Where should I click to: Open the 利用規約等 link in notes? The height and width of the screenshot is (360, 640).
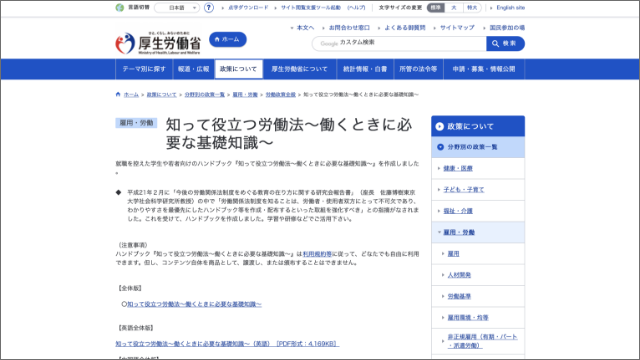click(x=317, y=254)
